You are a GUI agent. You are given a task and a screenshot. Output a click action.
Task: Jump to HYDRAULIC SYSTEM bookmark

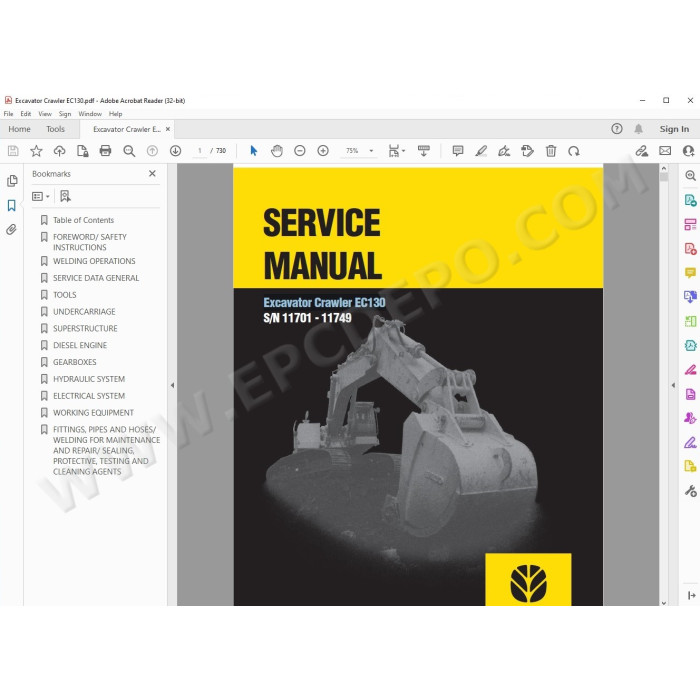pyautogui.click(x=89, y=379)
